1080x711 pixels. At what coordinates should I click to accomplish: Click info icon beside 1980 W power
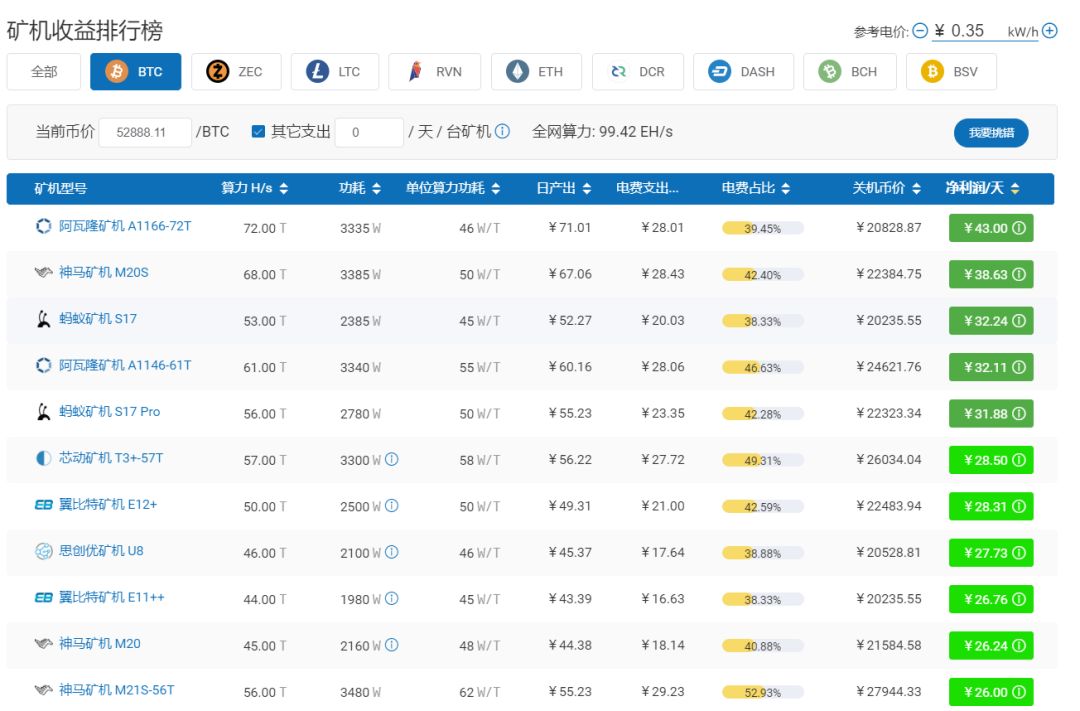click(x=392, y=599)
